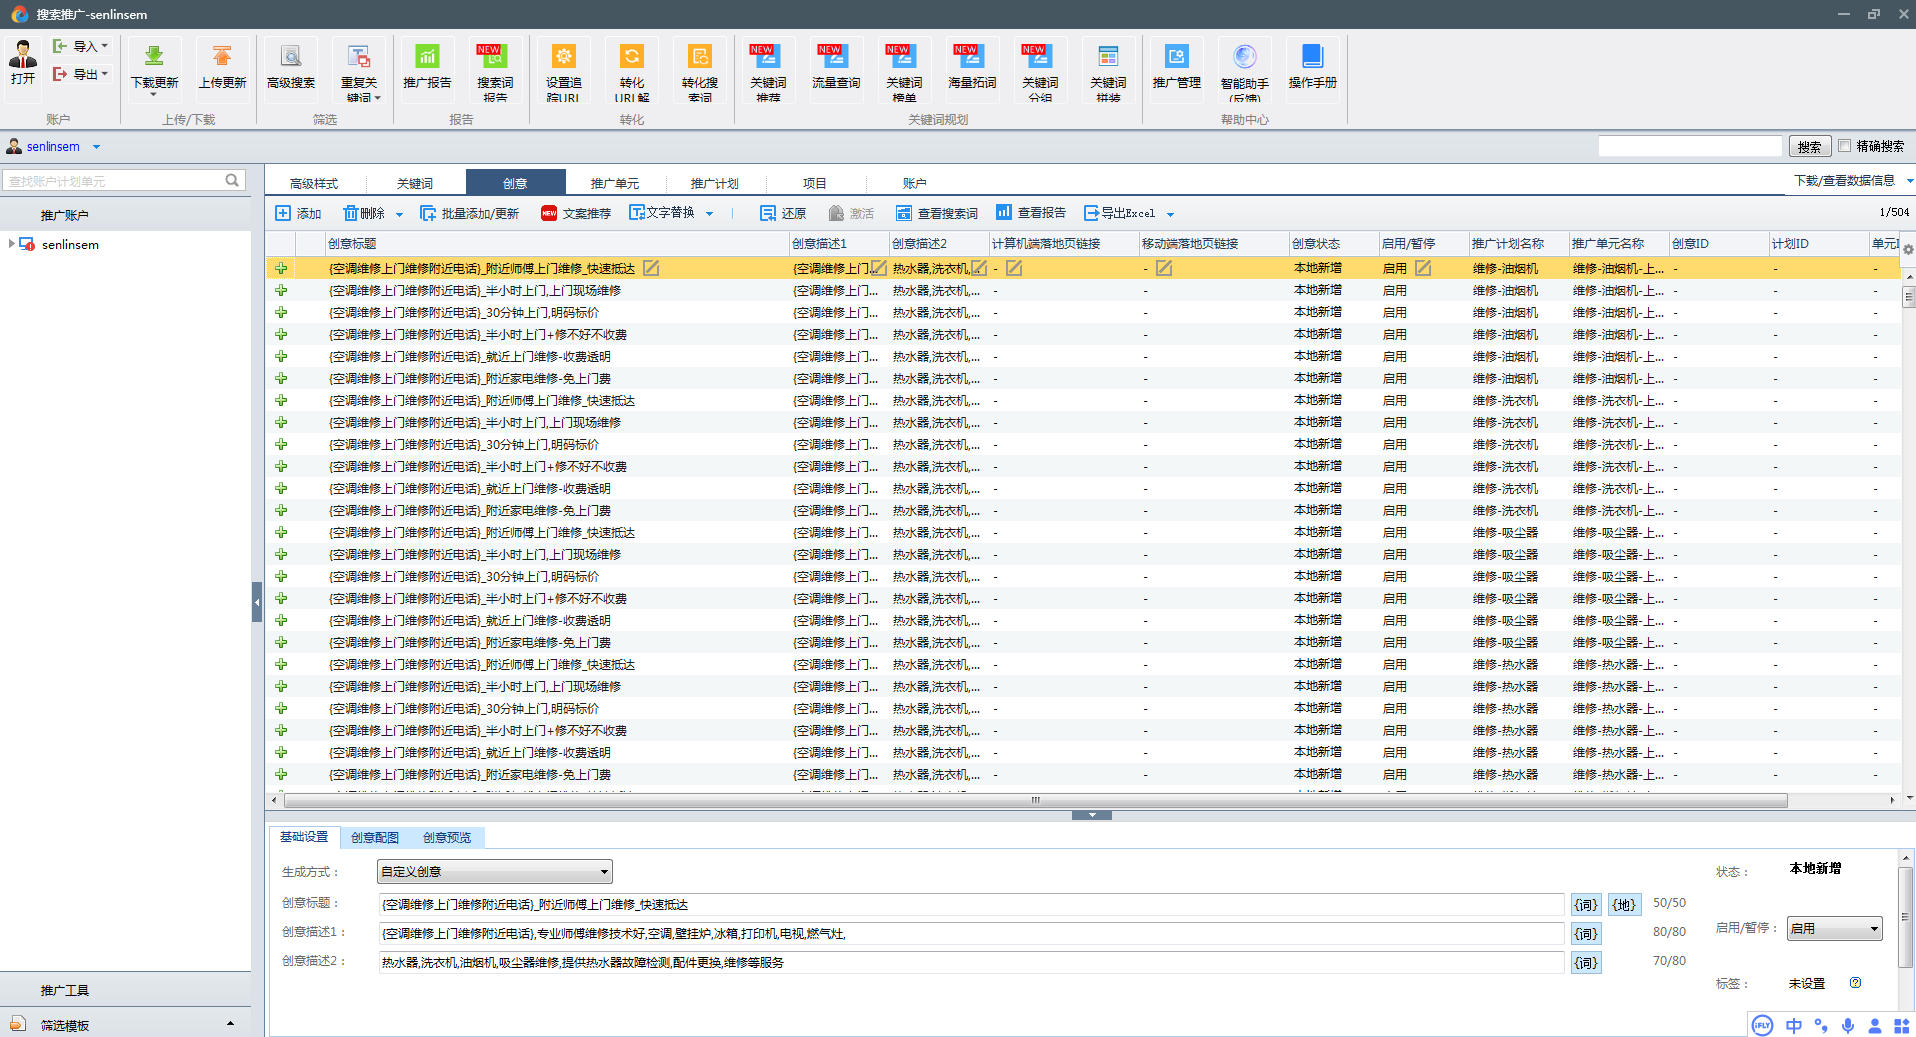The height and width of the screenshot is (1037, 1916).
Task: Enable the 精确搜索 checkbox
Action: [x=1845, y=146]
